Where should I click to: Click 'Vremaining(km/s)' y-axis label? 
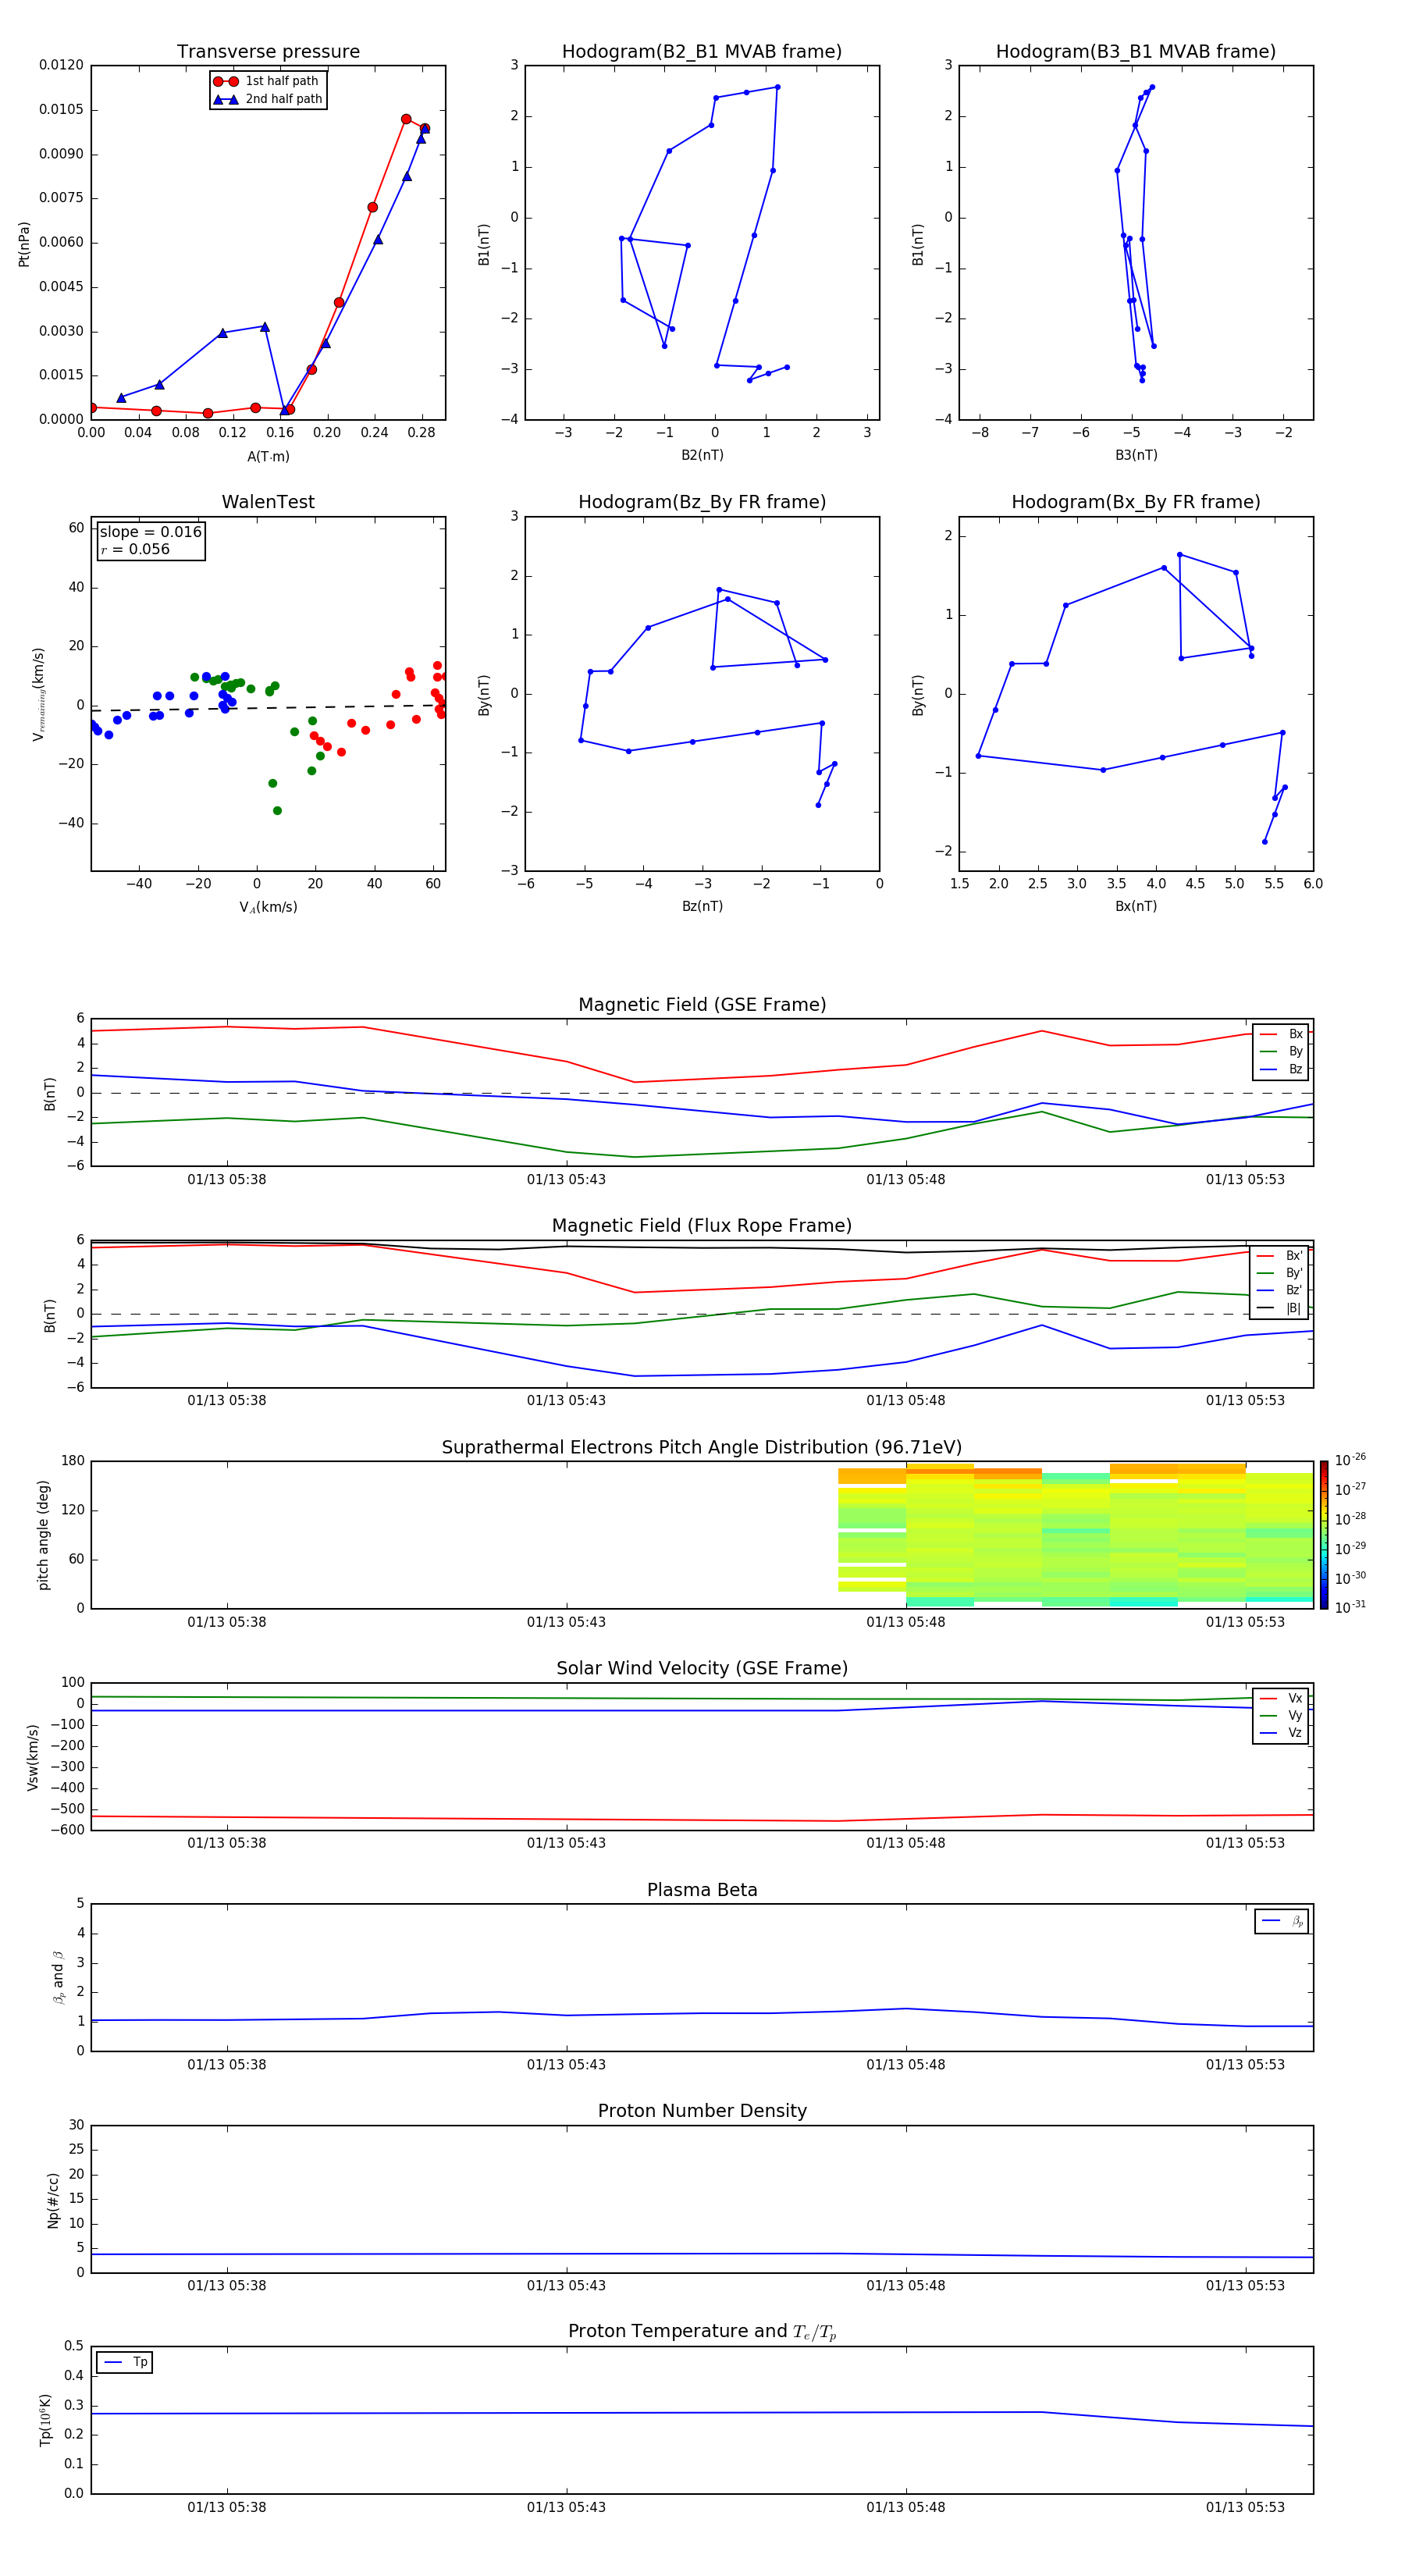pos(38,694)
